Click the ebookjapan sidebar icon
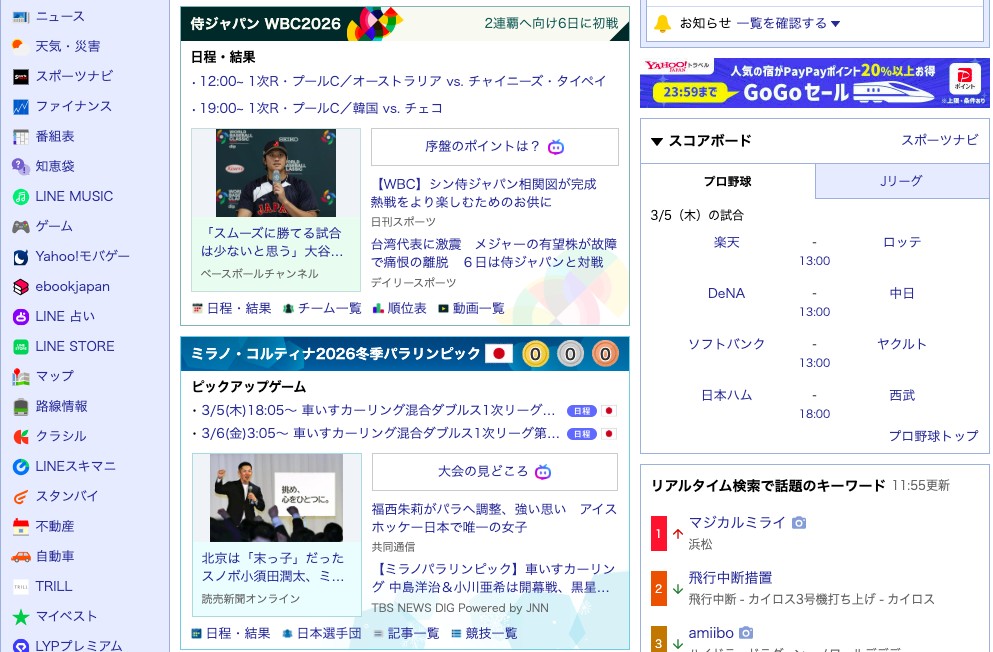Viewport: 993px width, 652px height. click(x=20, y=287)
